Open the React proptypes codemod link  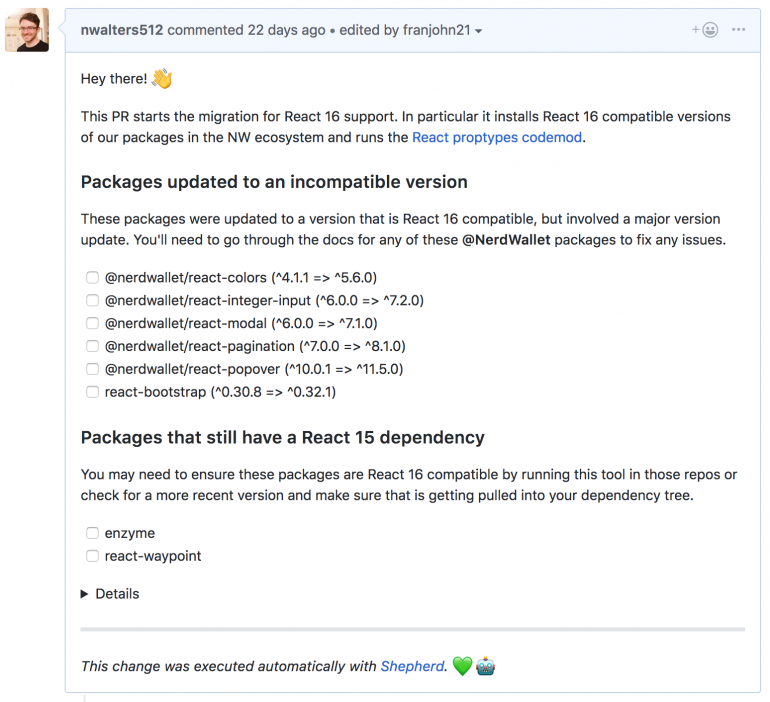[x=496, y=138]
